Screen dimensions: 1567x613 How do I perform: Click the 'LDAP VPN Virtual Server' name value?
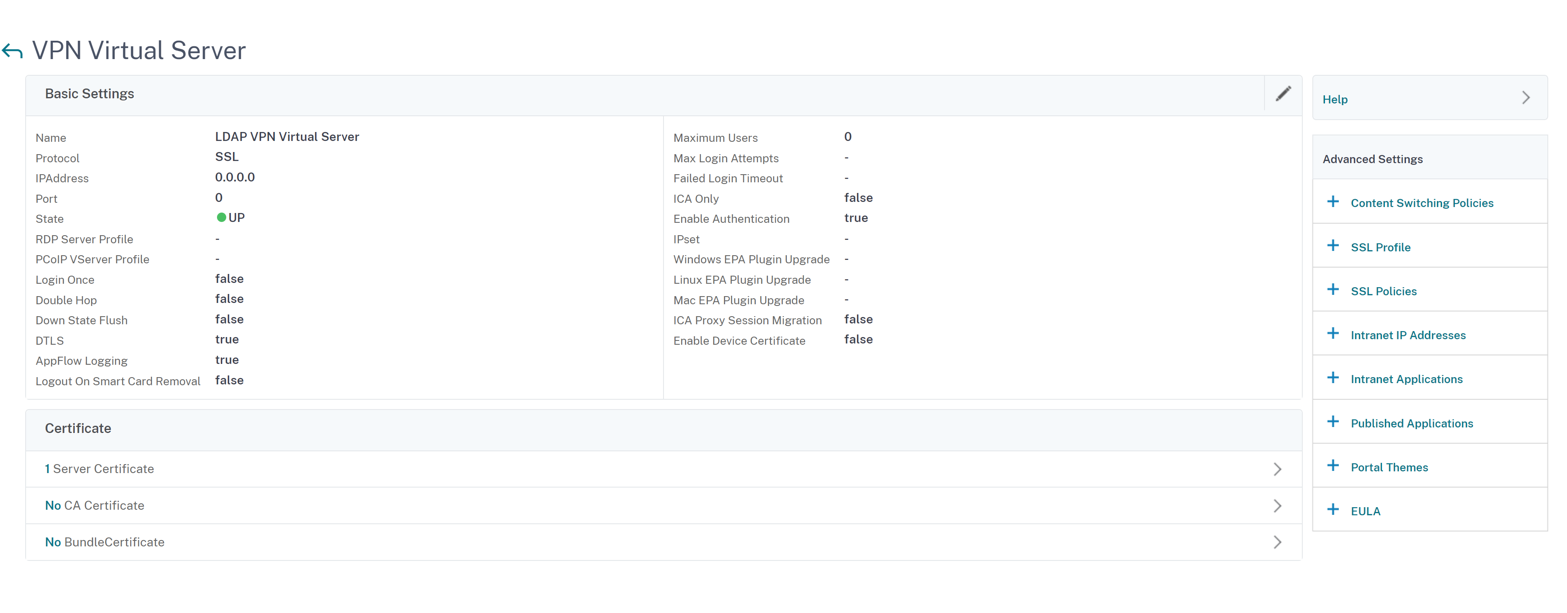tap(287, 137)
